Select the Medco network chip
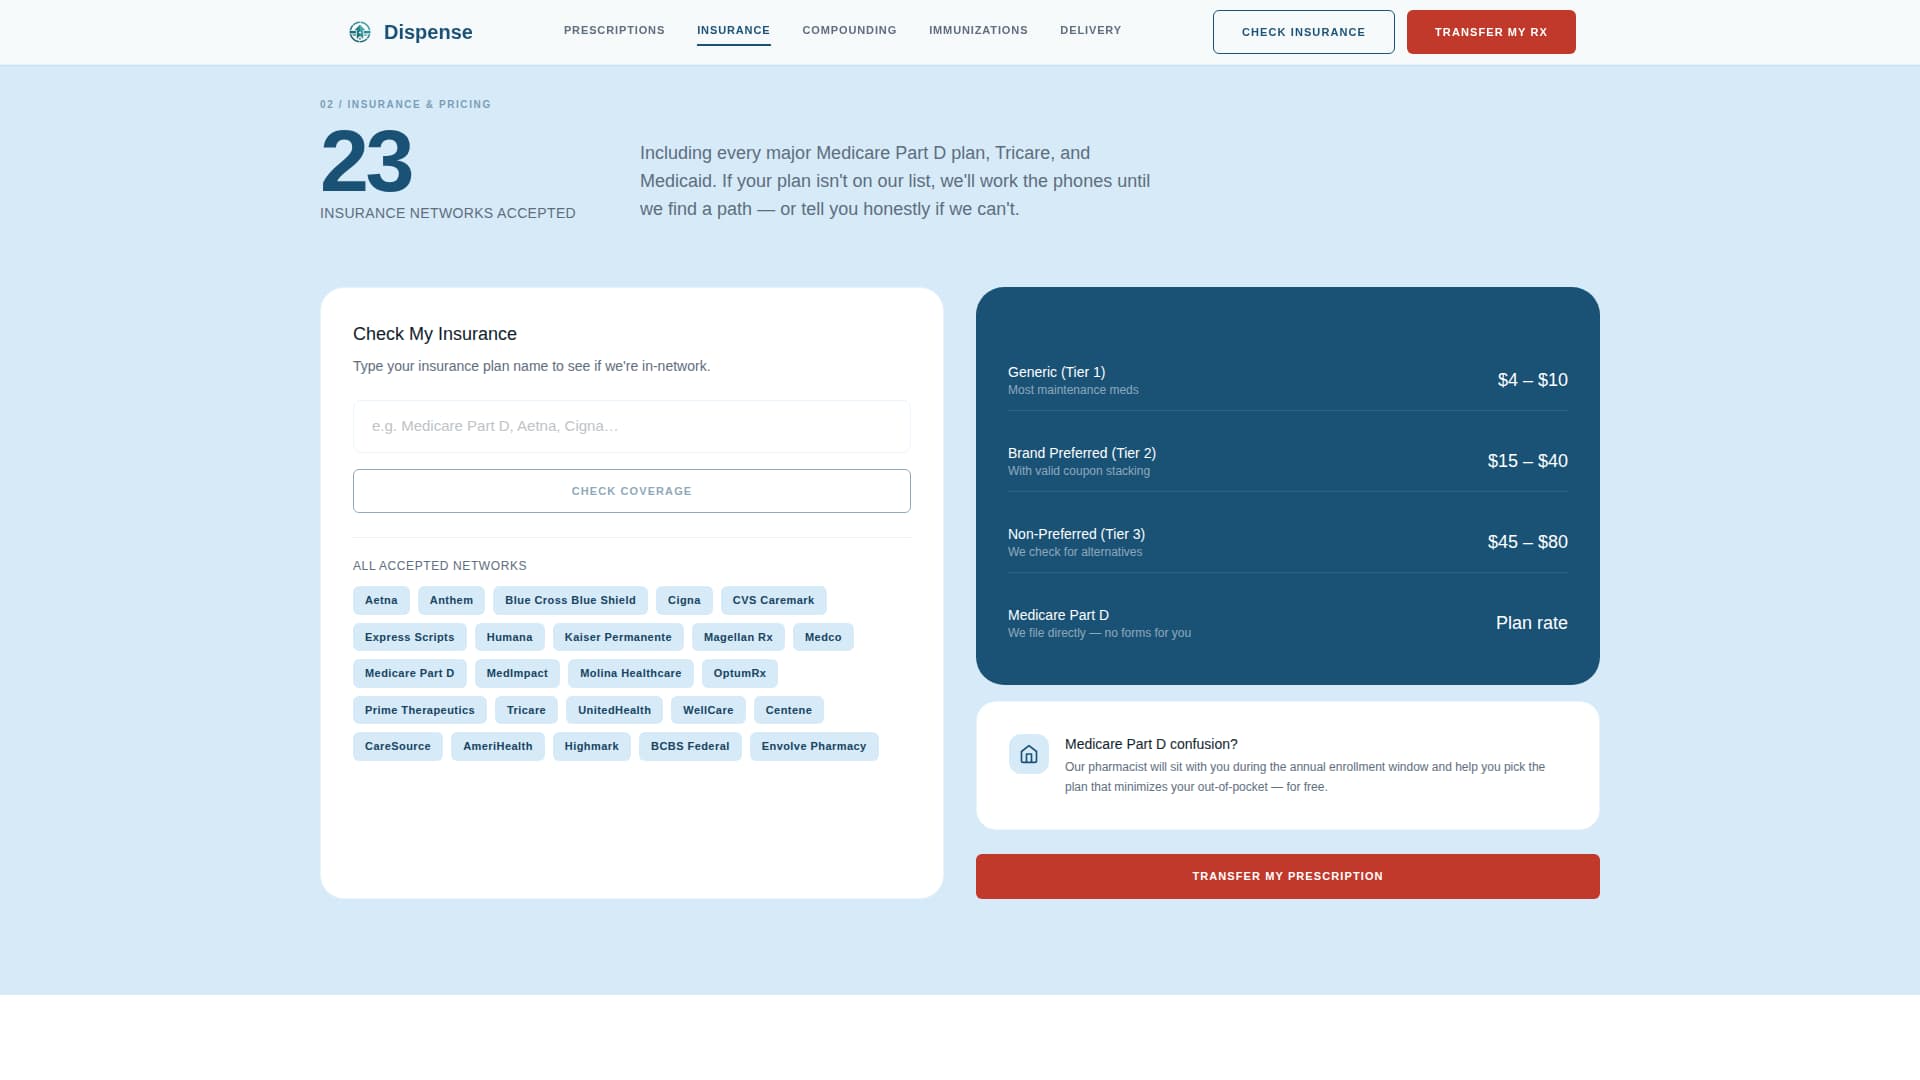This screenshot has height=1080, width=1920. click(823, 637)
